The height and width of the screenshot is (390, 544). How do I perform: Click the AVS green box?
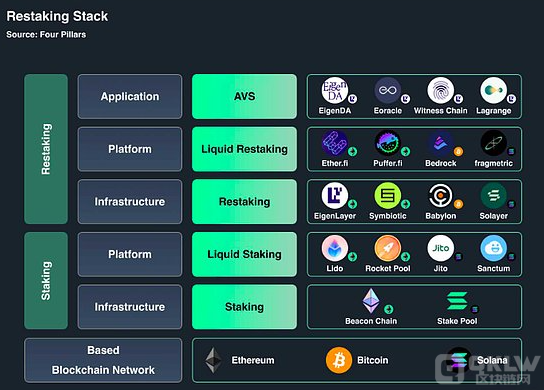[244, 96]
